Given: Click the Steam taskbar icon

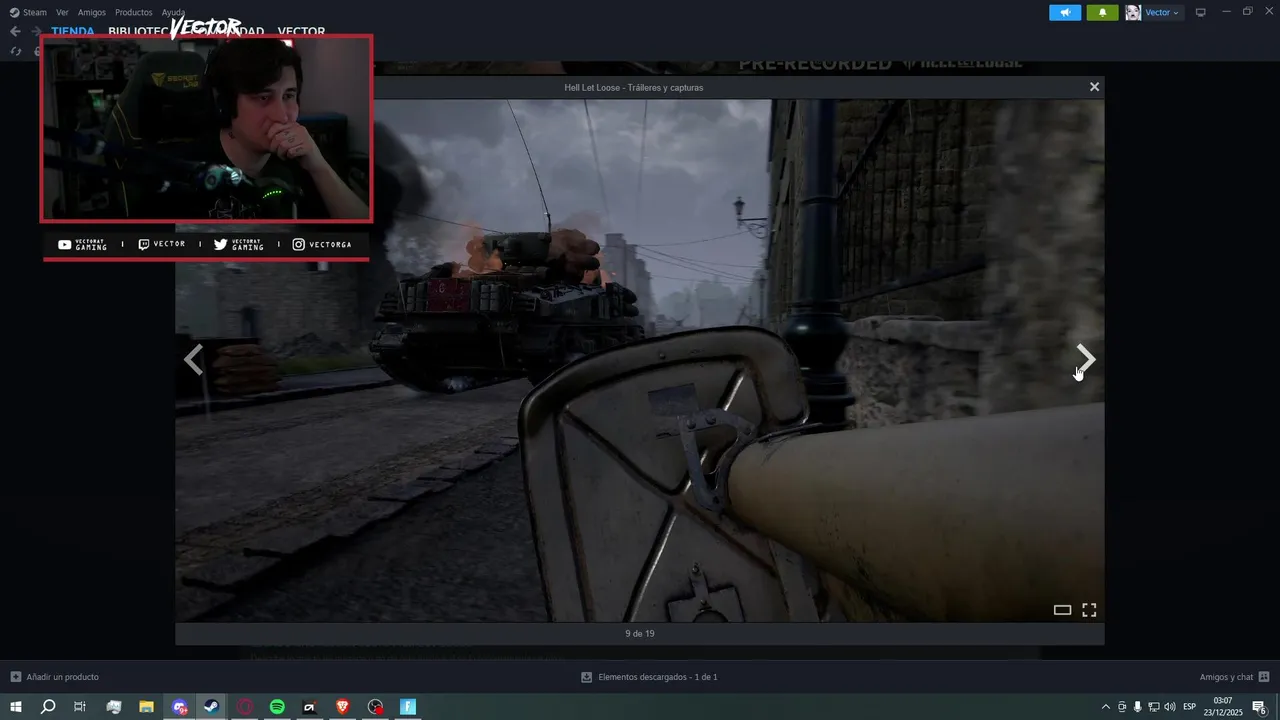Looking at the screenshot, I should click(x=212, y=707).
